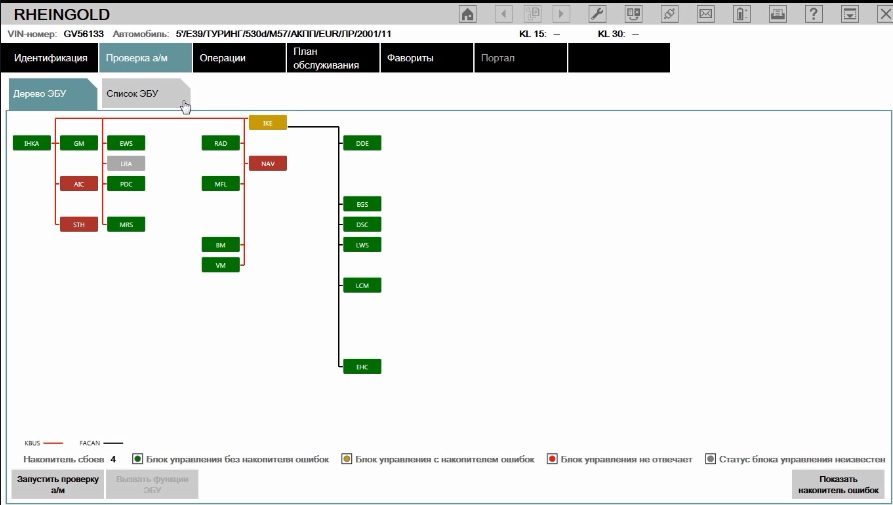893x505 pixels.
Task: Click the printer icon
Action: 778,14
